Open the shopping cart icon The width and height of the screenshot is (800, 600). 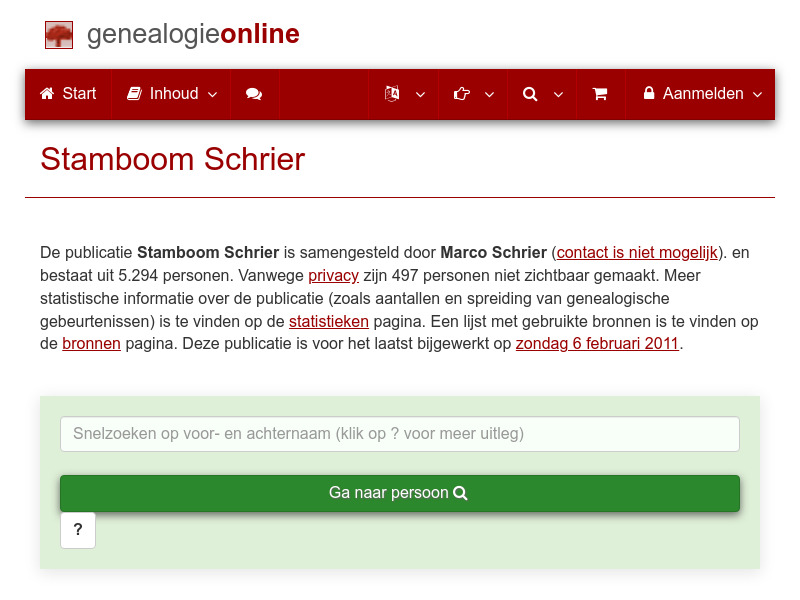600,93
